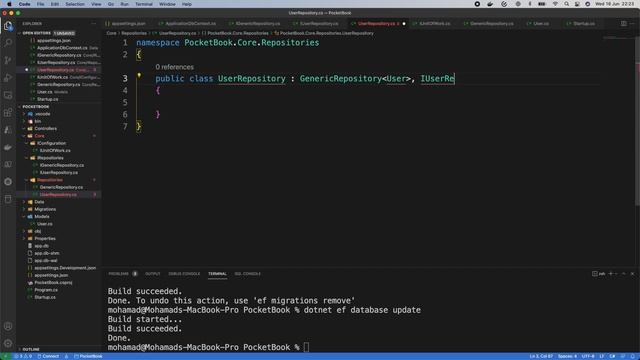This screenshot has height=360, width=640.
Task: Click the Docker whale menu bar icon
Action: pyautogui.click(x=490, y=4)
